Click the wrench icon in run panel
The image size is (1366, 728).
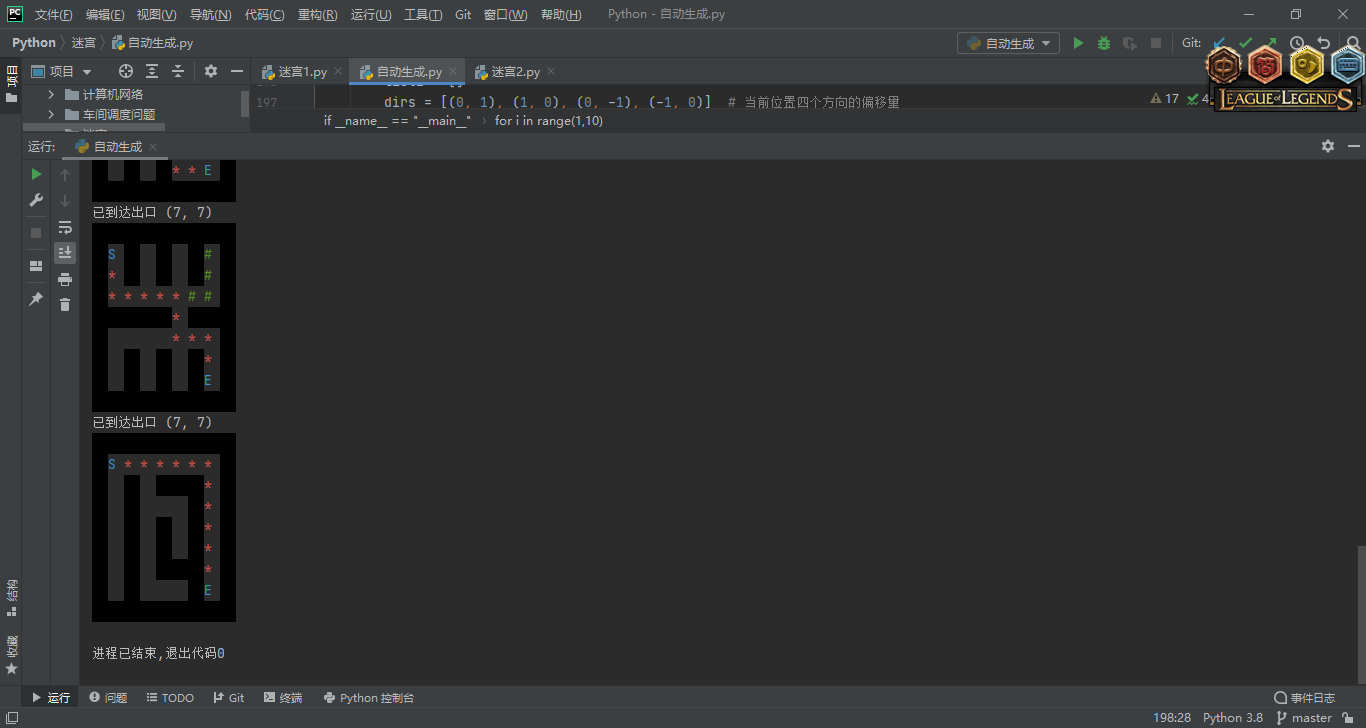[x=36, y=200]
